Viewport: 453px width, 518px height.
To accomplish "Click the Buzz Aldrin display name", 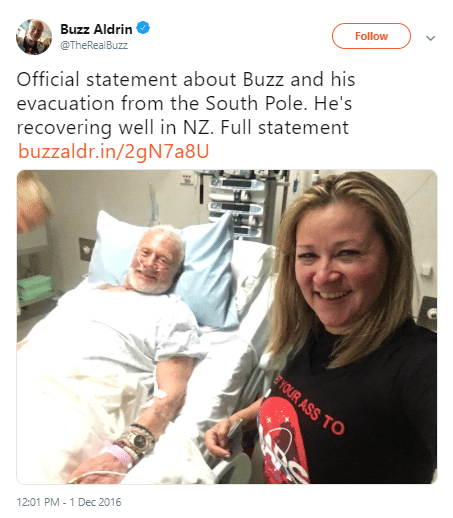I will (96, 29).
